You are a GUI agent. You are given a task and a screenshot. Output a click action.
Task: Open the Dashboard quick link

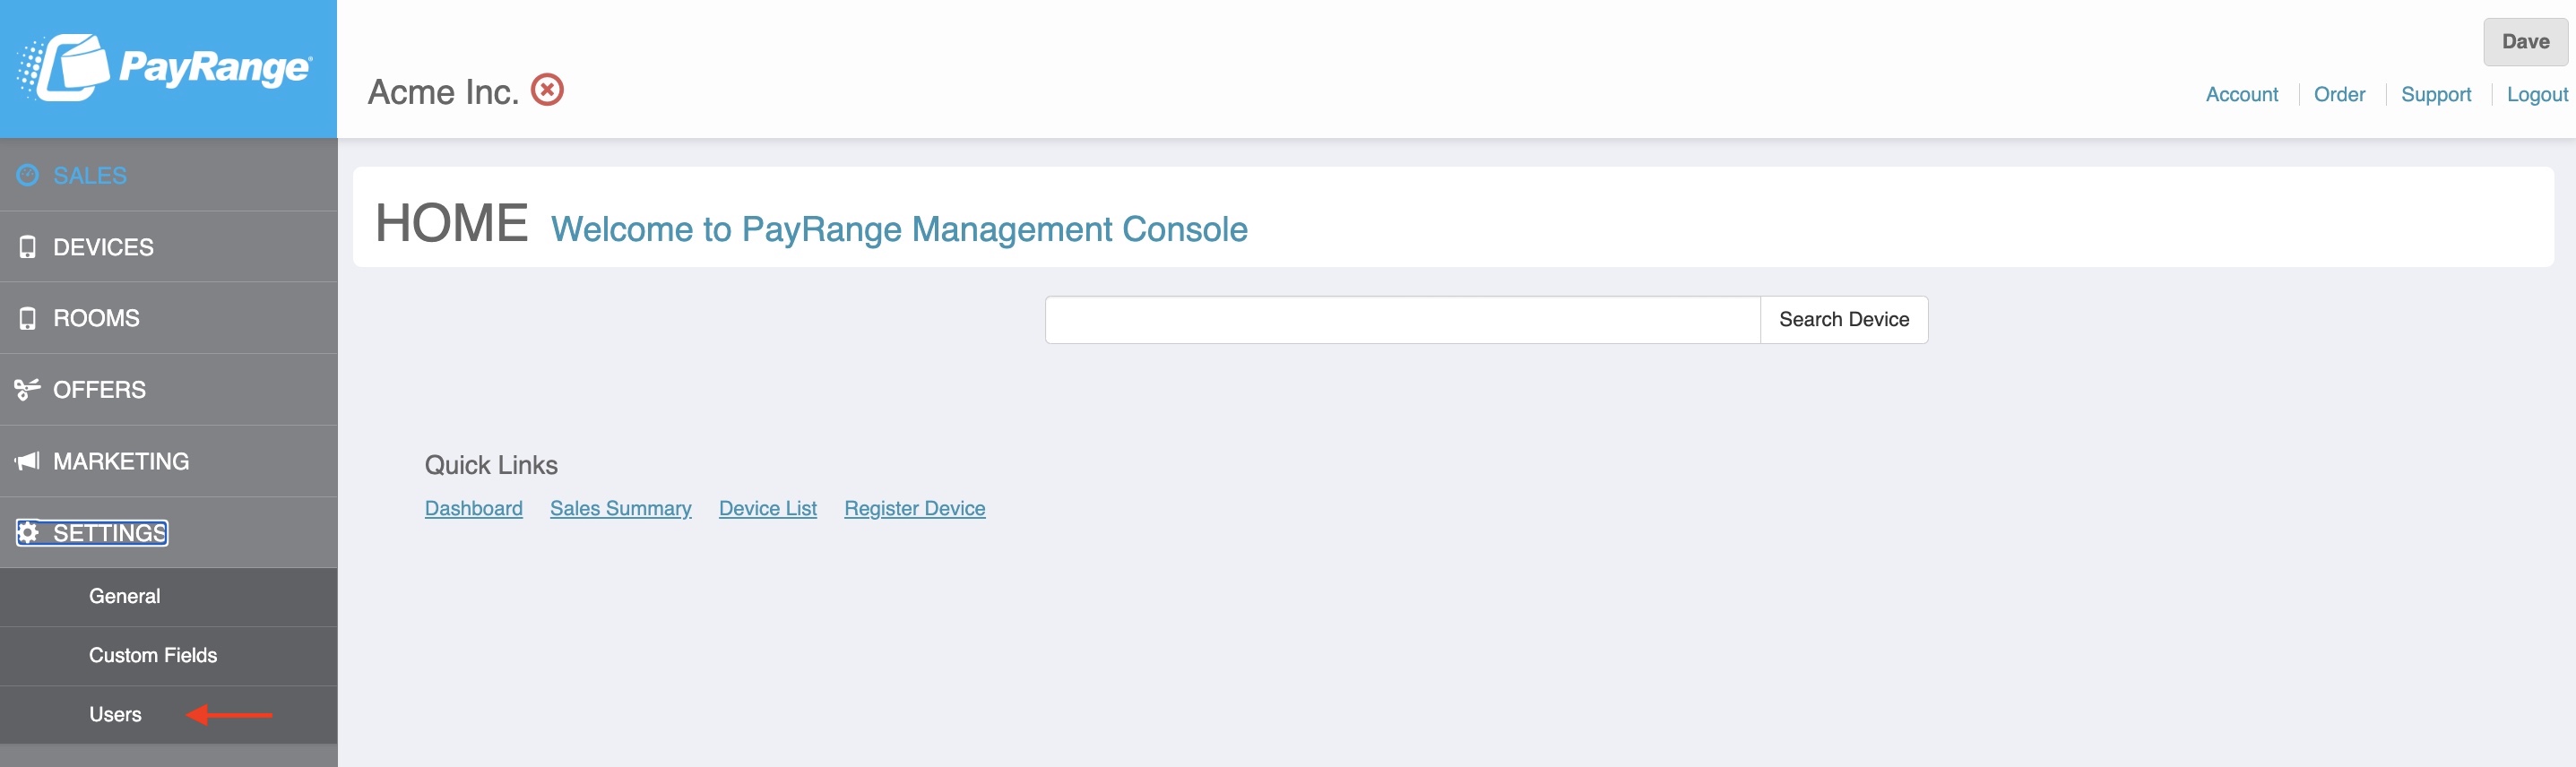tap(474, 508)
